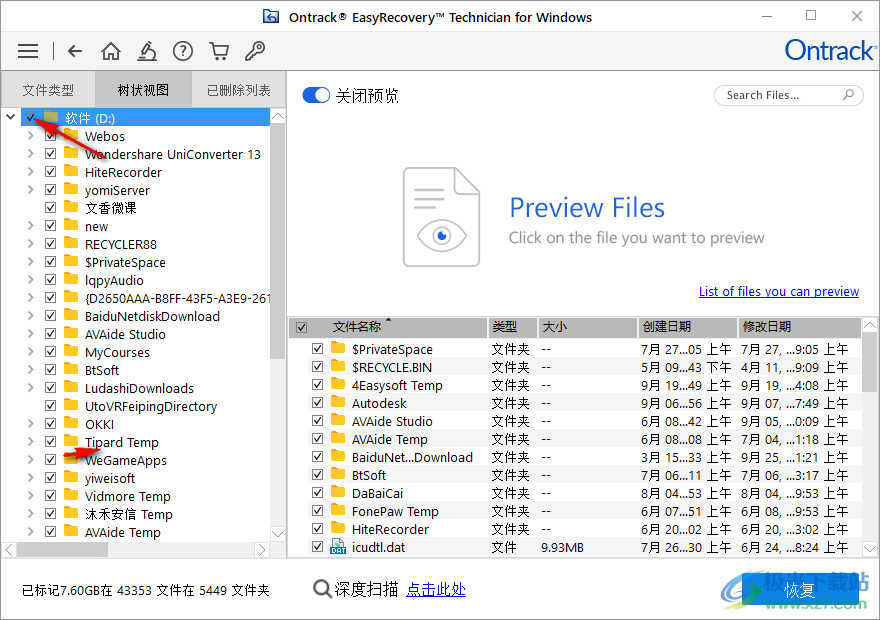Sort by the 类型 column header

[x=513, y=327]
